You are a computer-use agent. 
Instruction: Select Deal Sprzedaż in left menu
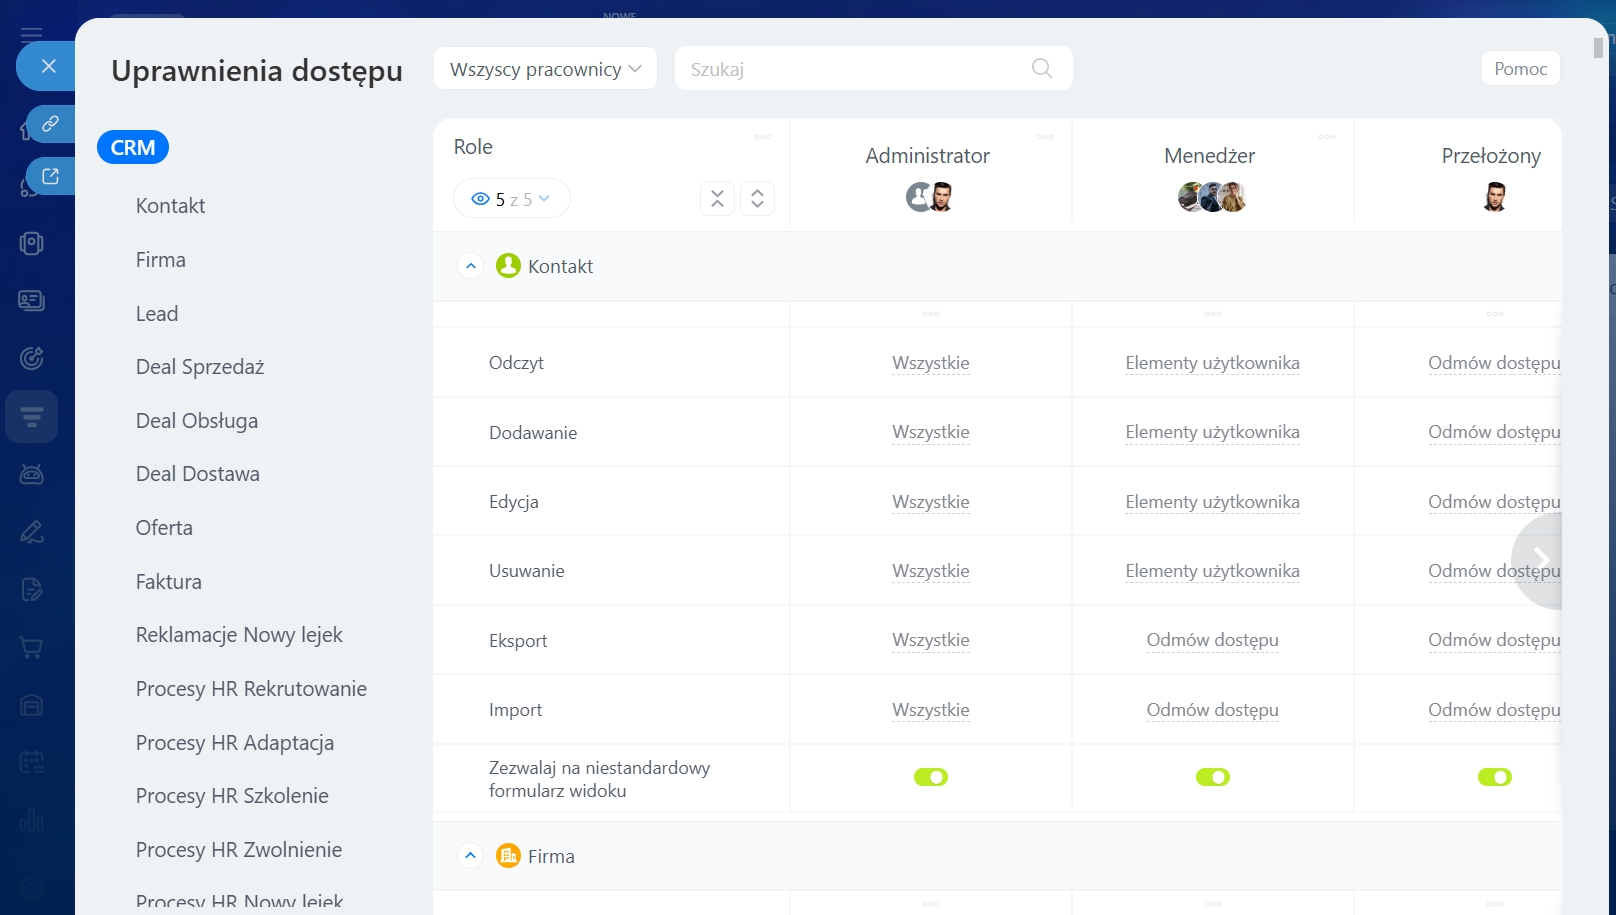pos(200,367)
